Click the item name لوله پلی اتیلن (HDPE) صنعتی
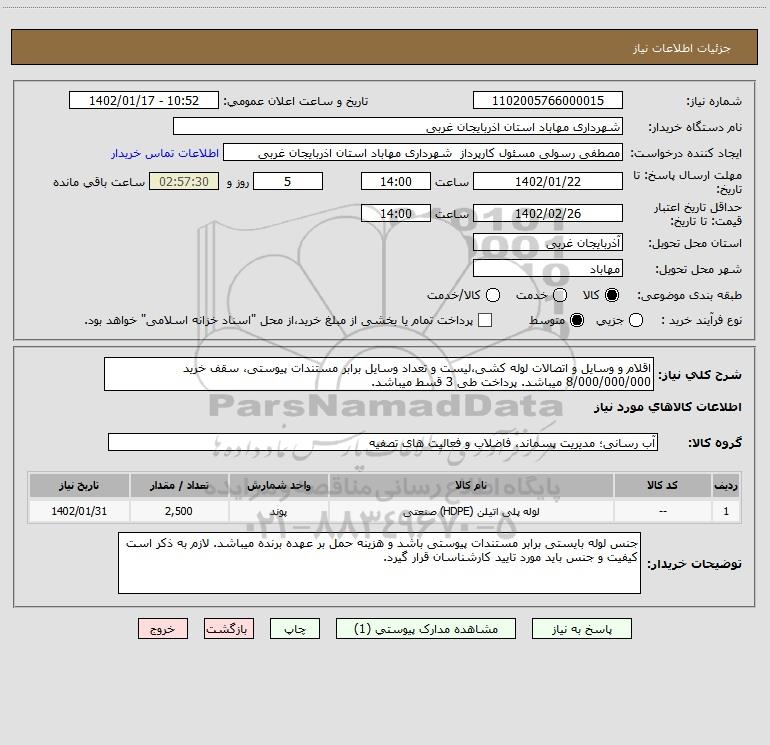The image size is (770, 745). (x=471, y=512)
